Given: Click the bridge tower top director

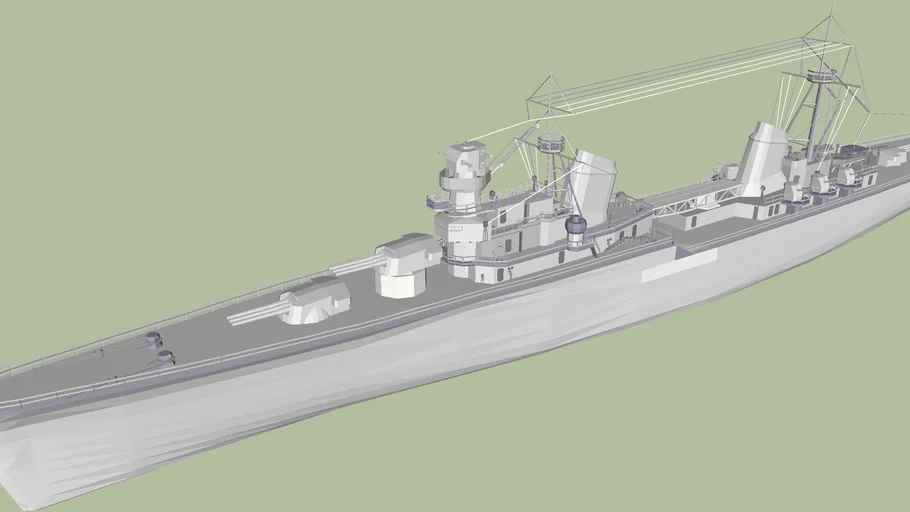Looking at the screenshot, I should (x=466, y=158).
